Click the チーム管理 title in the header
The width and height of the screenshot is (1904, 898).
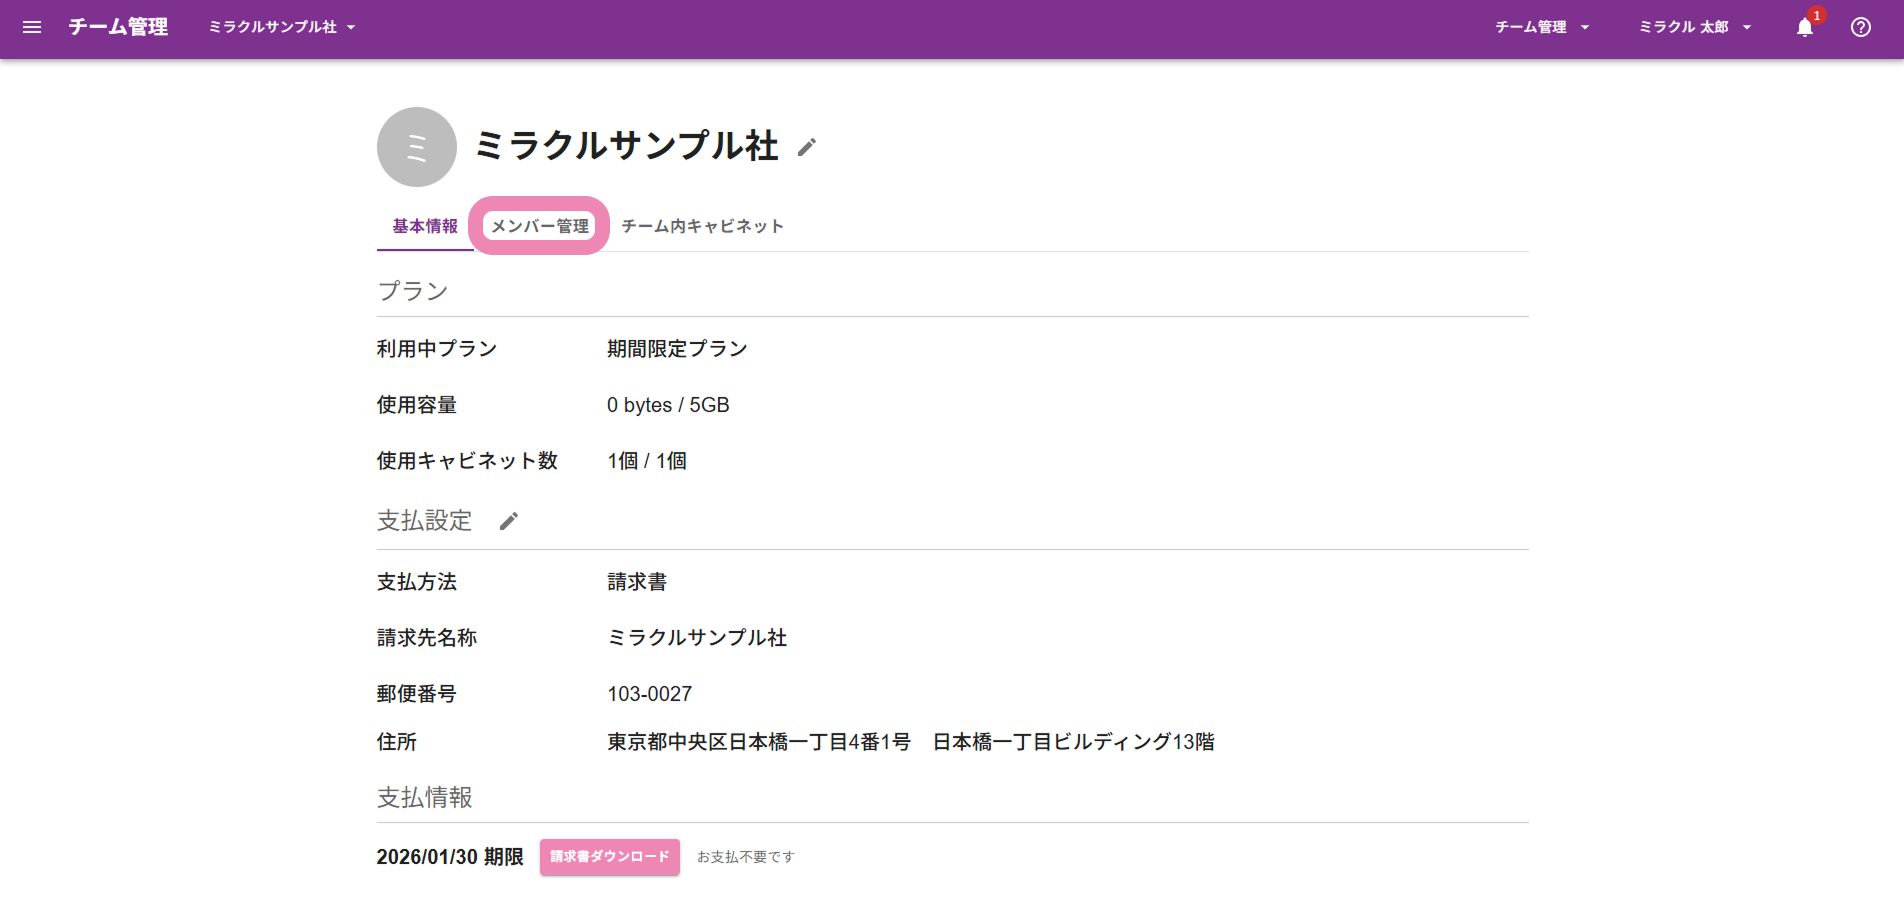click(x=118, y=27)
